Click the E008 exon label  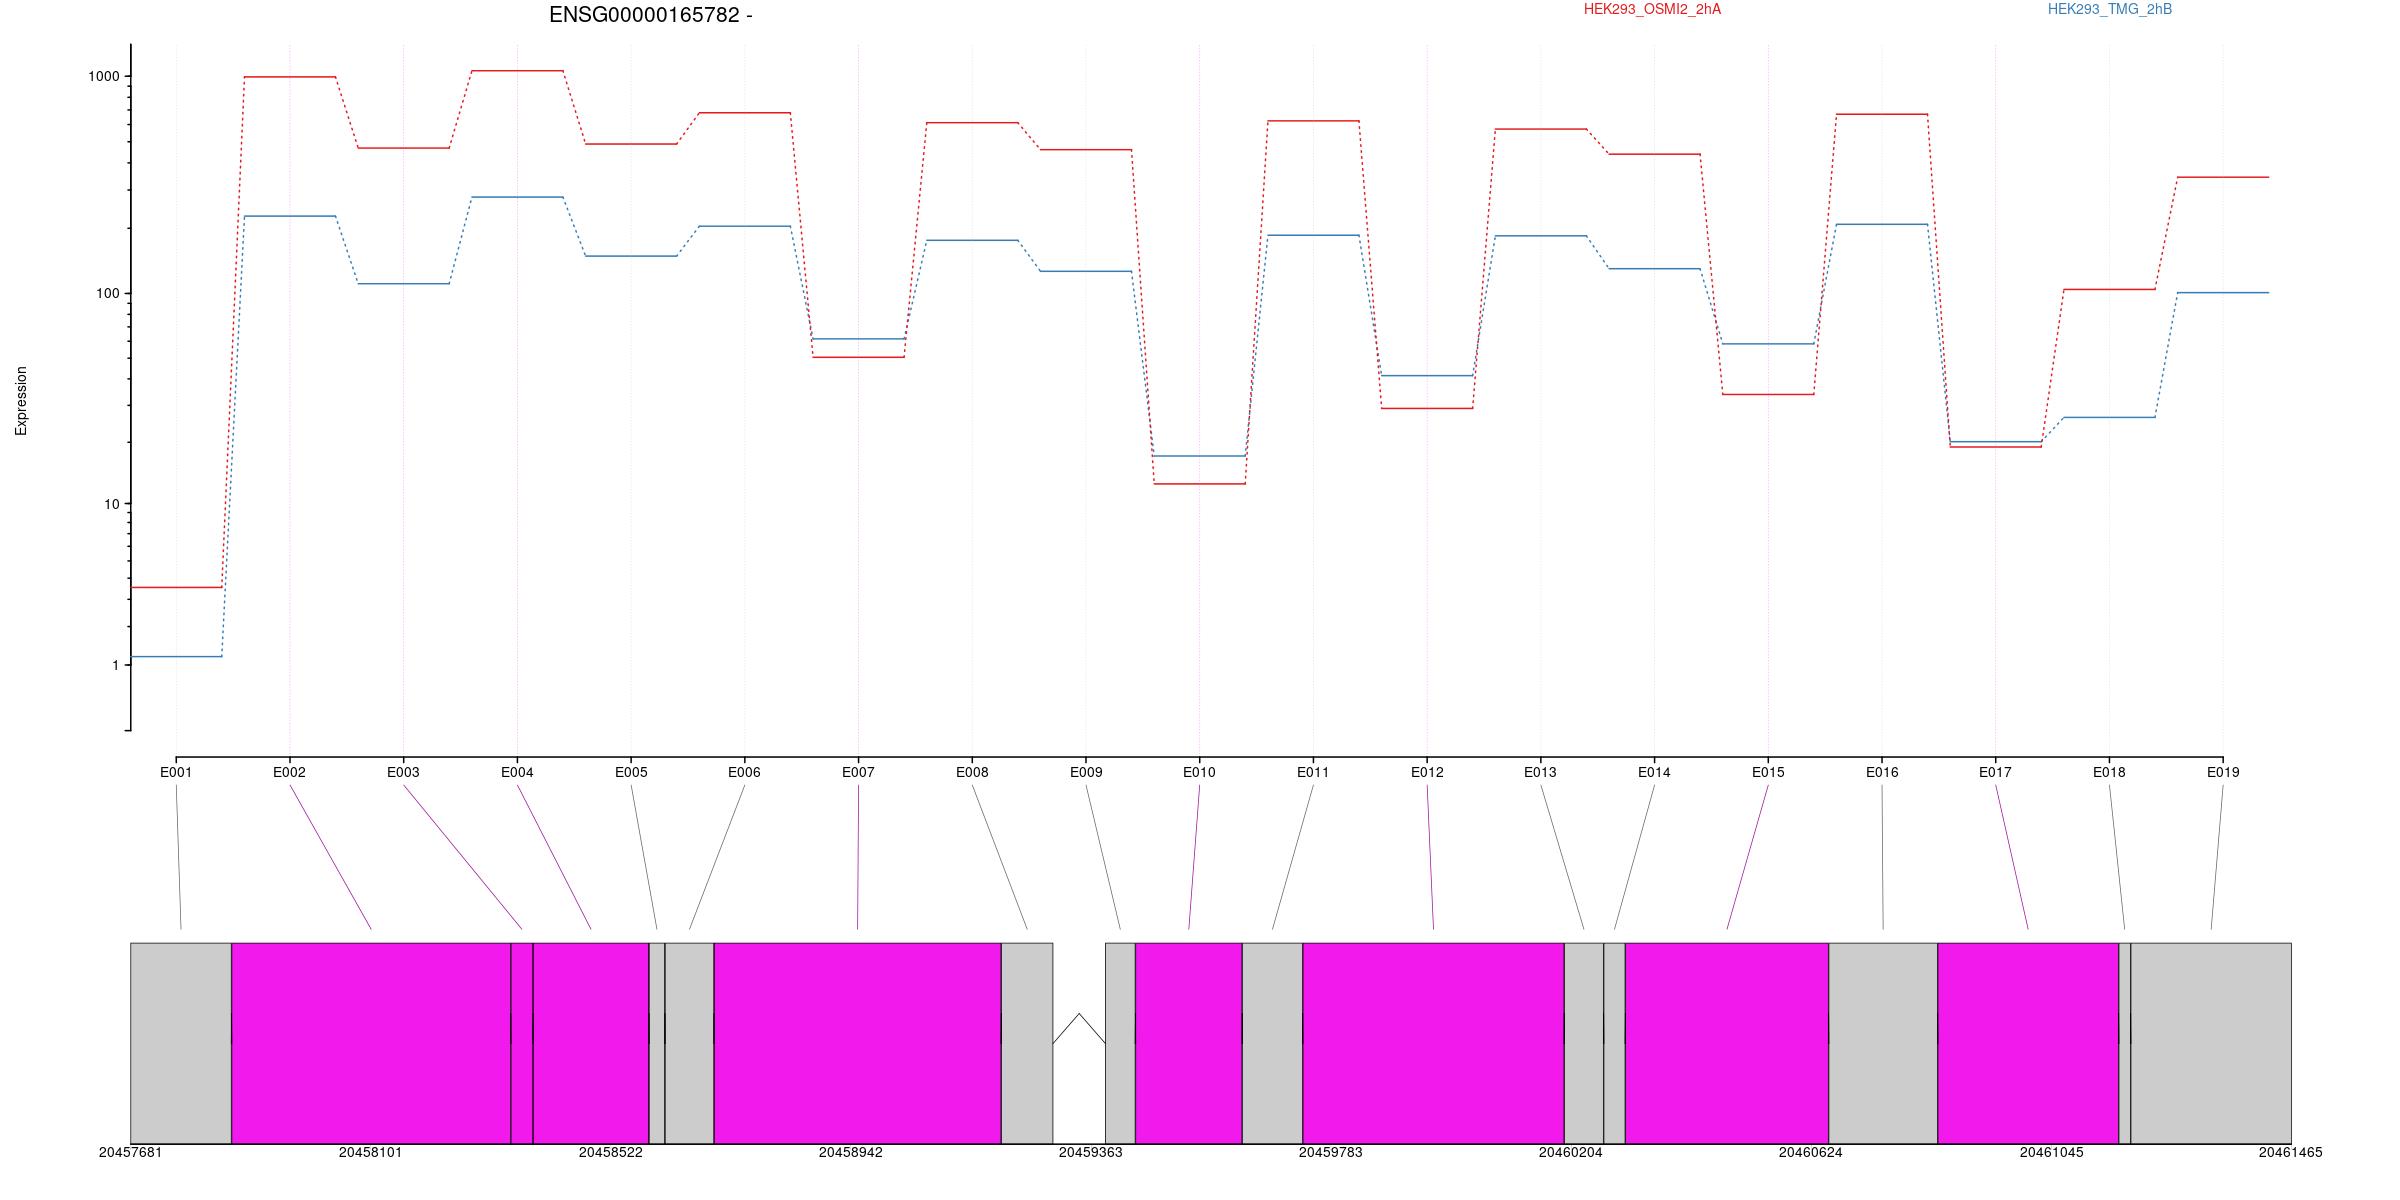(972, 772)
